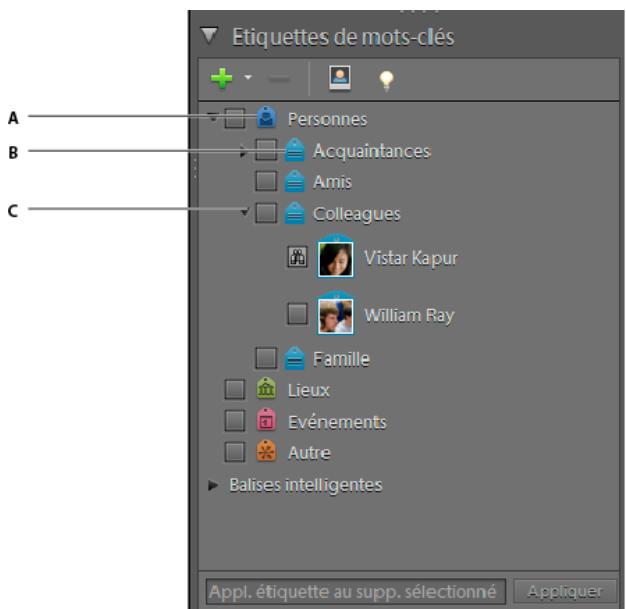Collapse the Colleagues sub-category triangle
626x609 pixels.
coord(244,212)
